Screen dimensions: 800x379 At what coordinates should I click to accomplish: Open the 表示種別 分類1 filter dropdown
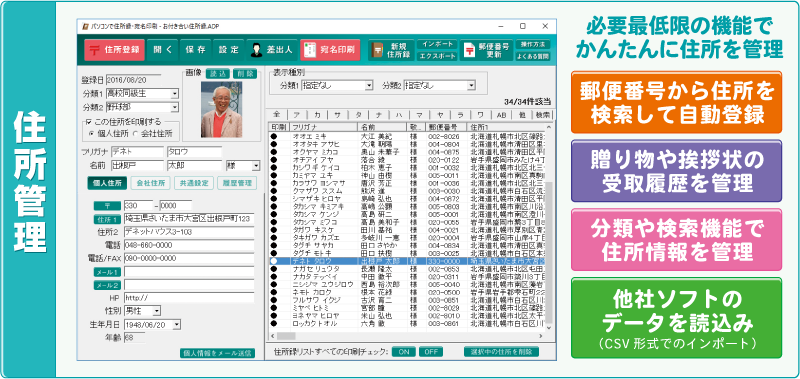click(369, 86)
